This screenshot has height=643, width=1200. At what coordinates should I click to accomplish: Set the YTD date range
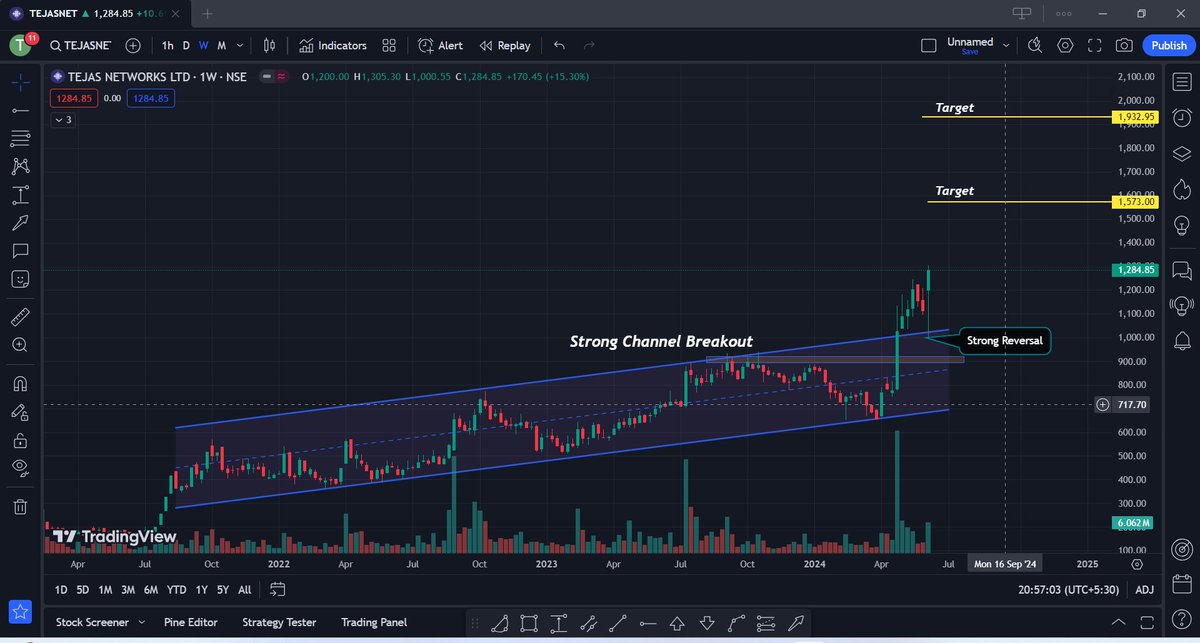177,590
